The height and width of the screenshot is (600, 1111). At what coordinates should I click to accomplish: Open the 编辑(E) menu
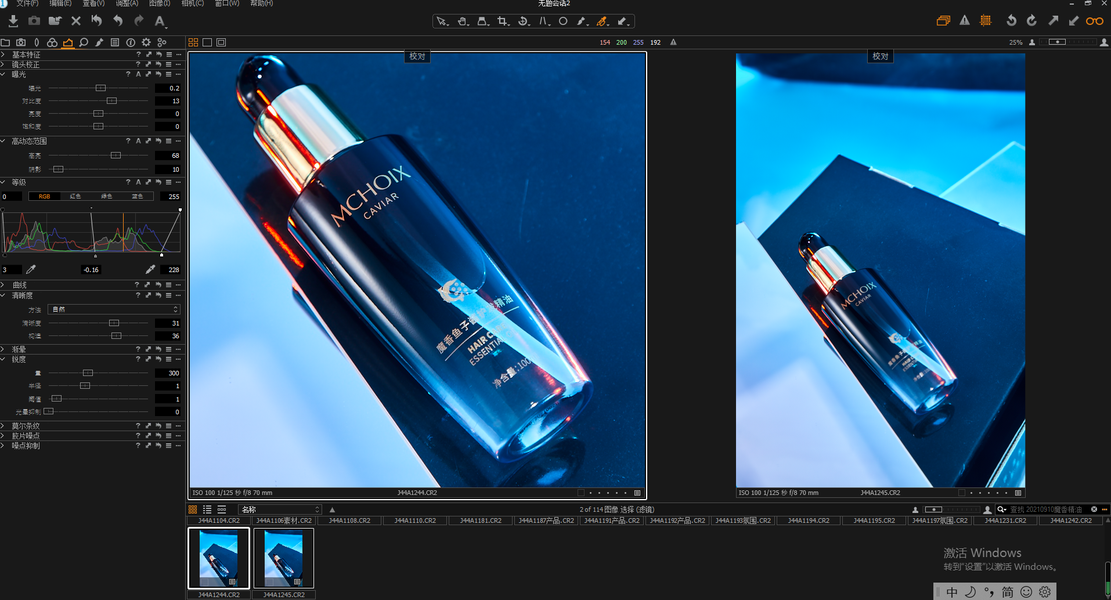[60, 4]
